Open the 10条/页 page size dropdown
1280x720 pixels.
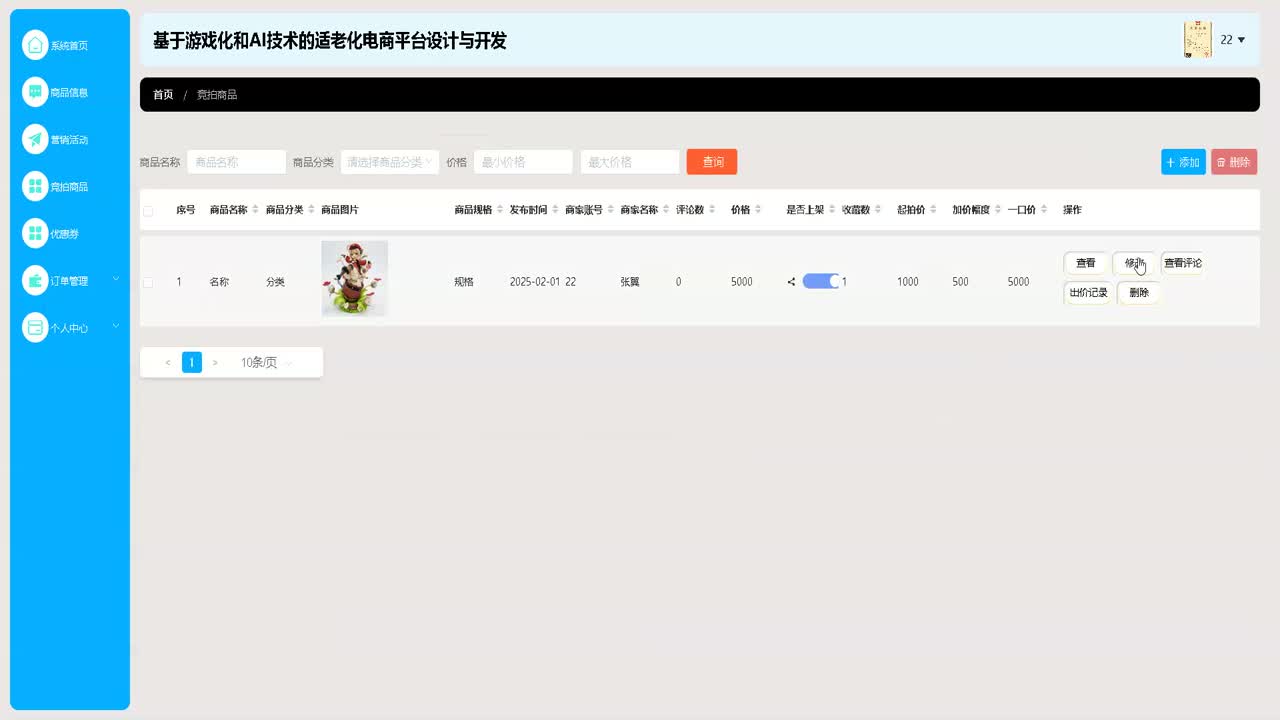tap(266, 362)
